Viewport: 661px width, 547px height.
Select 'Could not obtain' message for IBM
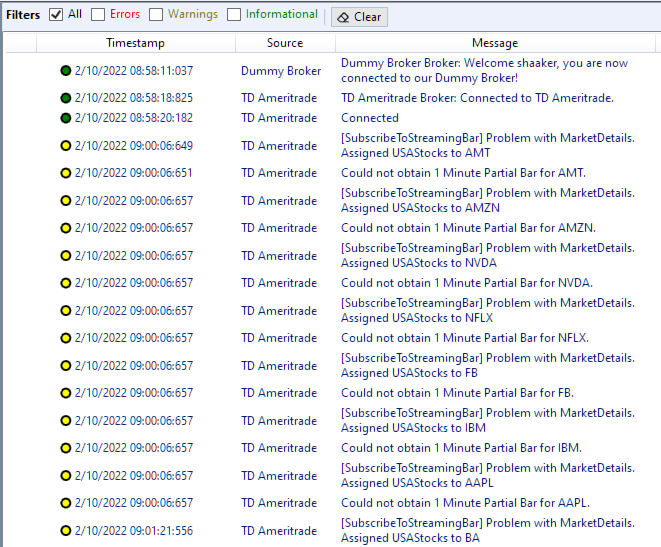click(461, 448)
